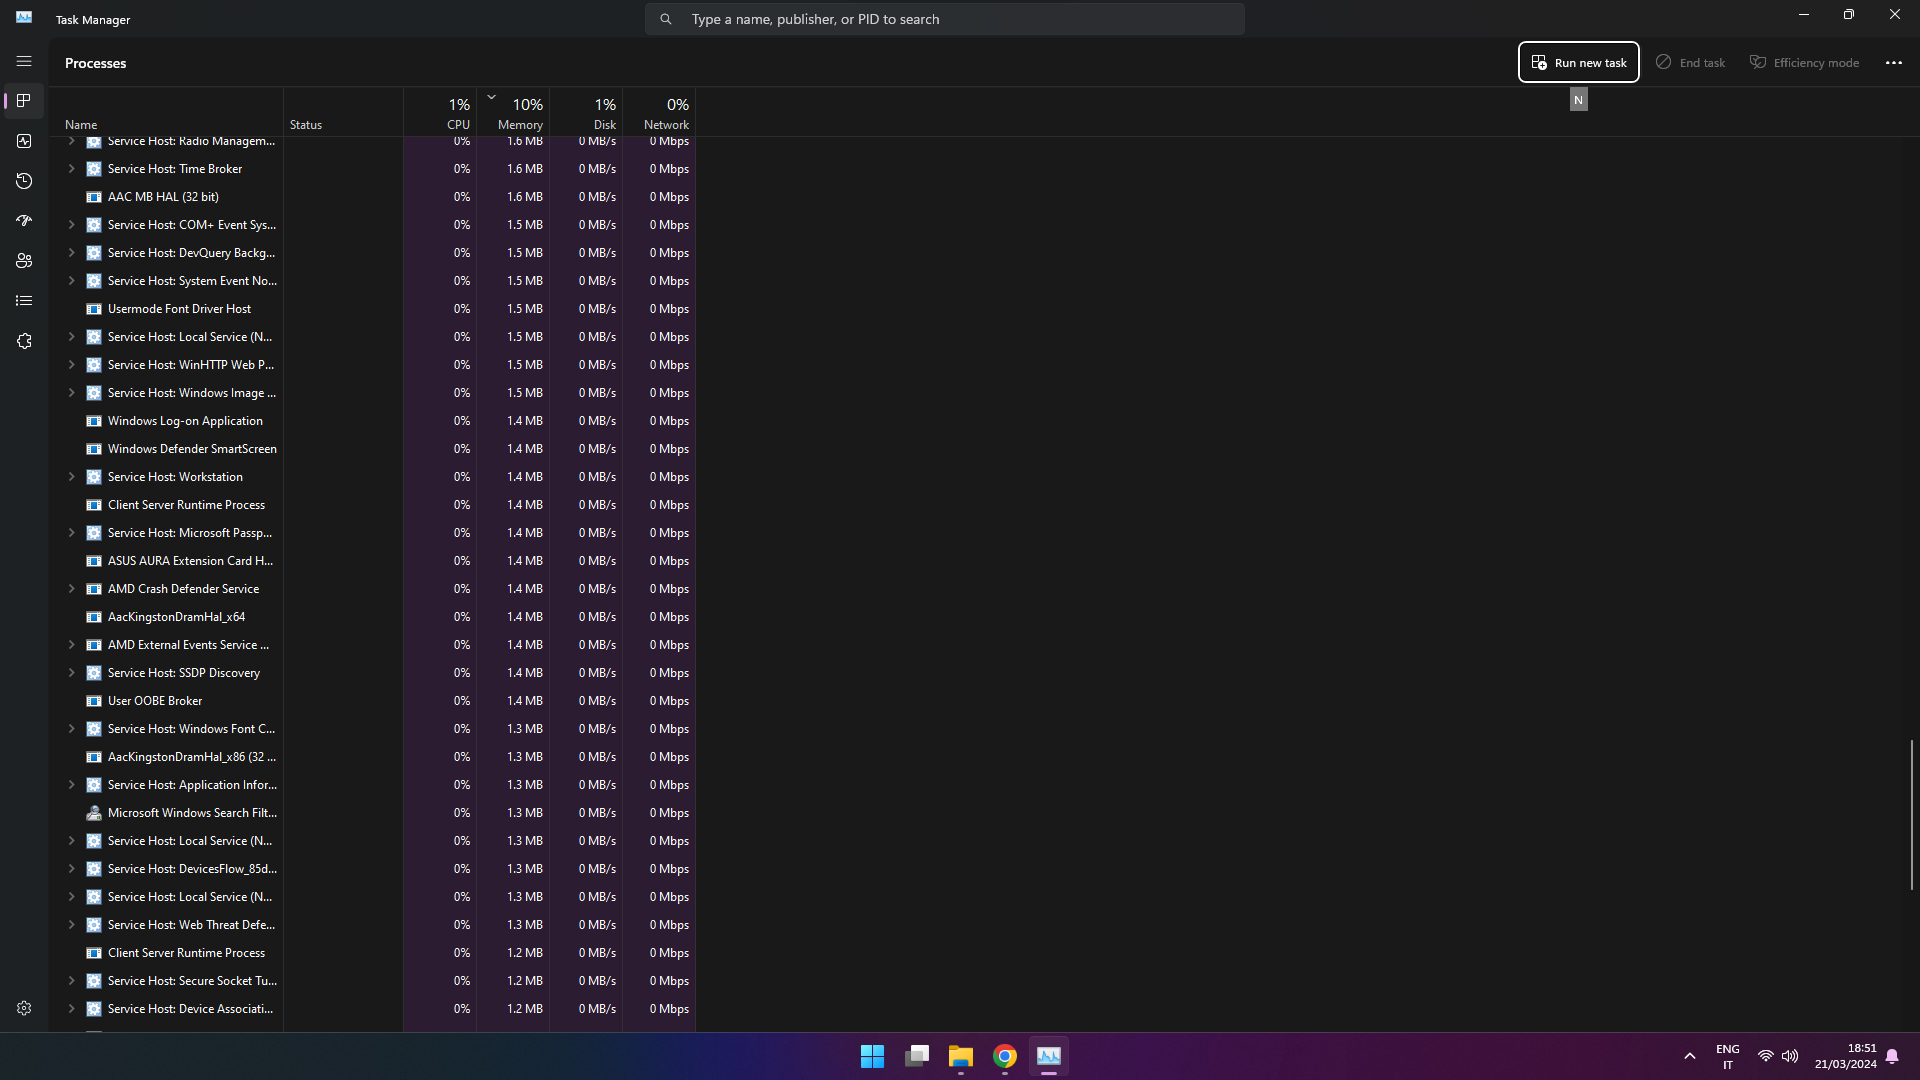1920x1080 pixels.
Task: Click icon of Microsoft Windows Search Filter
Action: pyautogui.click(x=94, y=813)
